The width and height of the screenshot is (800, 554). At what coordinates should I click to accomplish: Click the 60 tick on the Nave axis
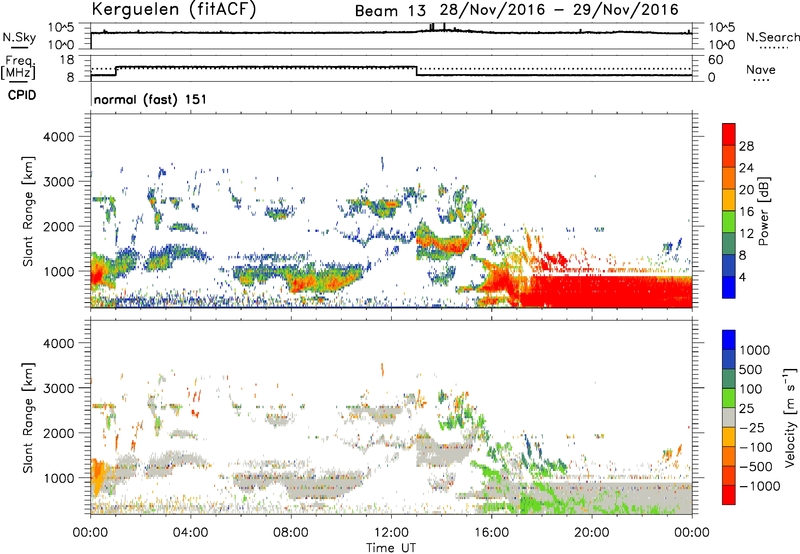[716, 60]
